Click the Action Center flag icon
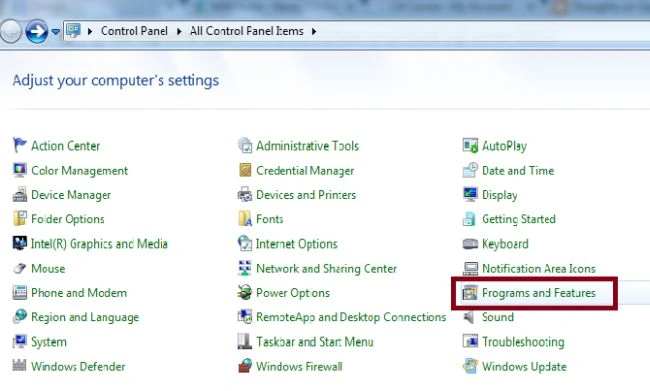Screen dimensions: 650x391 coord(19,146)
